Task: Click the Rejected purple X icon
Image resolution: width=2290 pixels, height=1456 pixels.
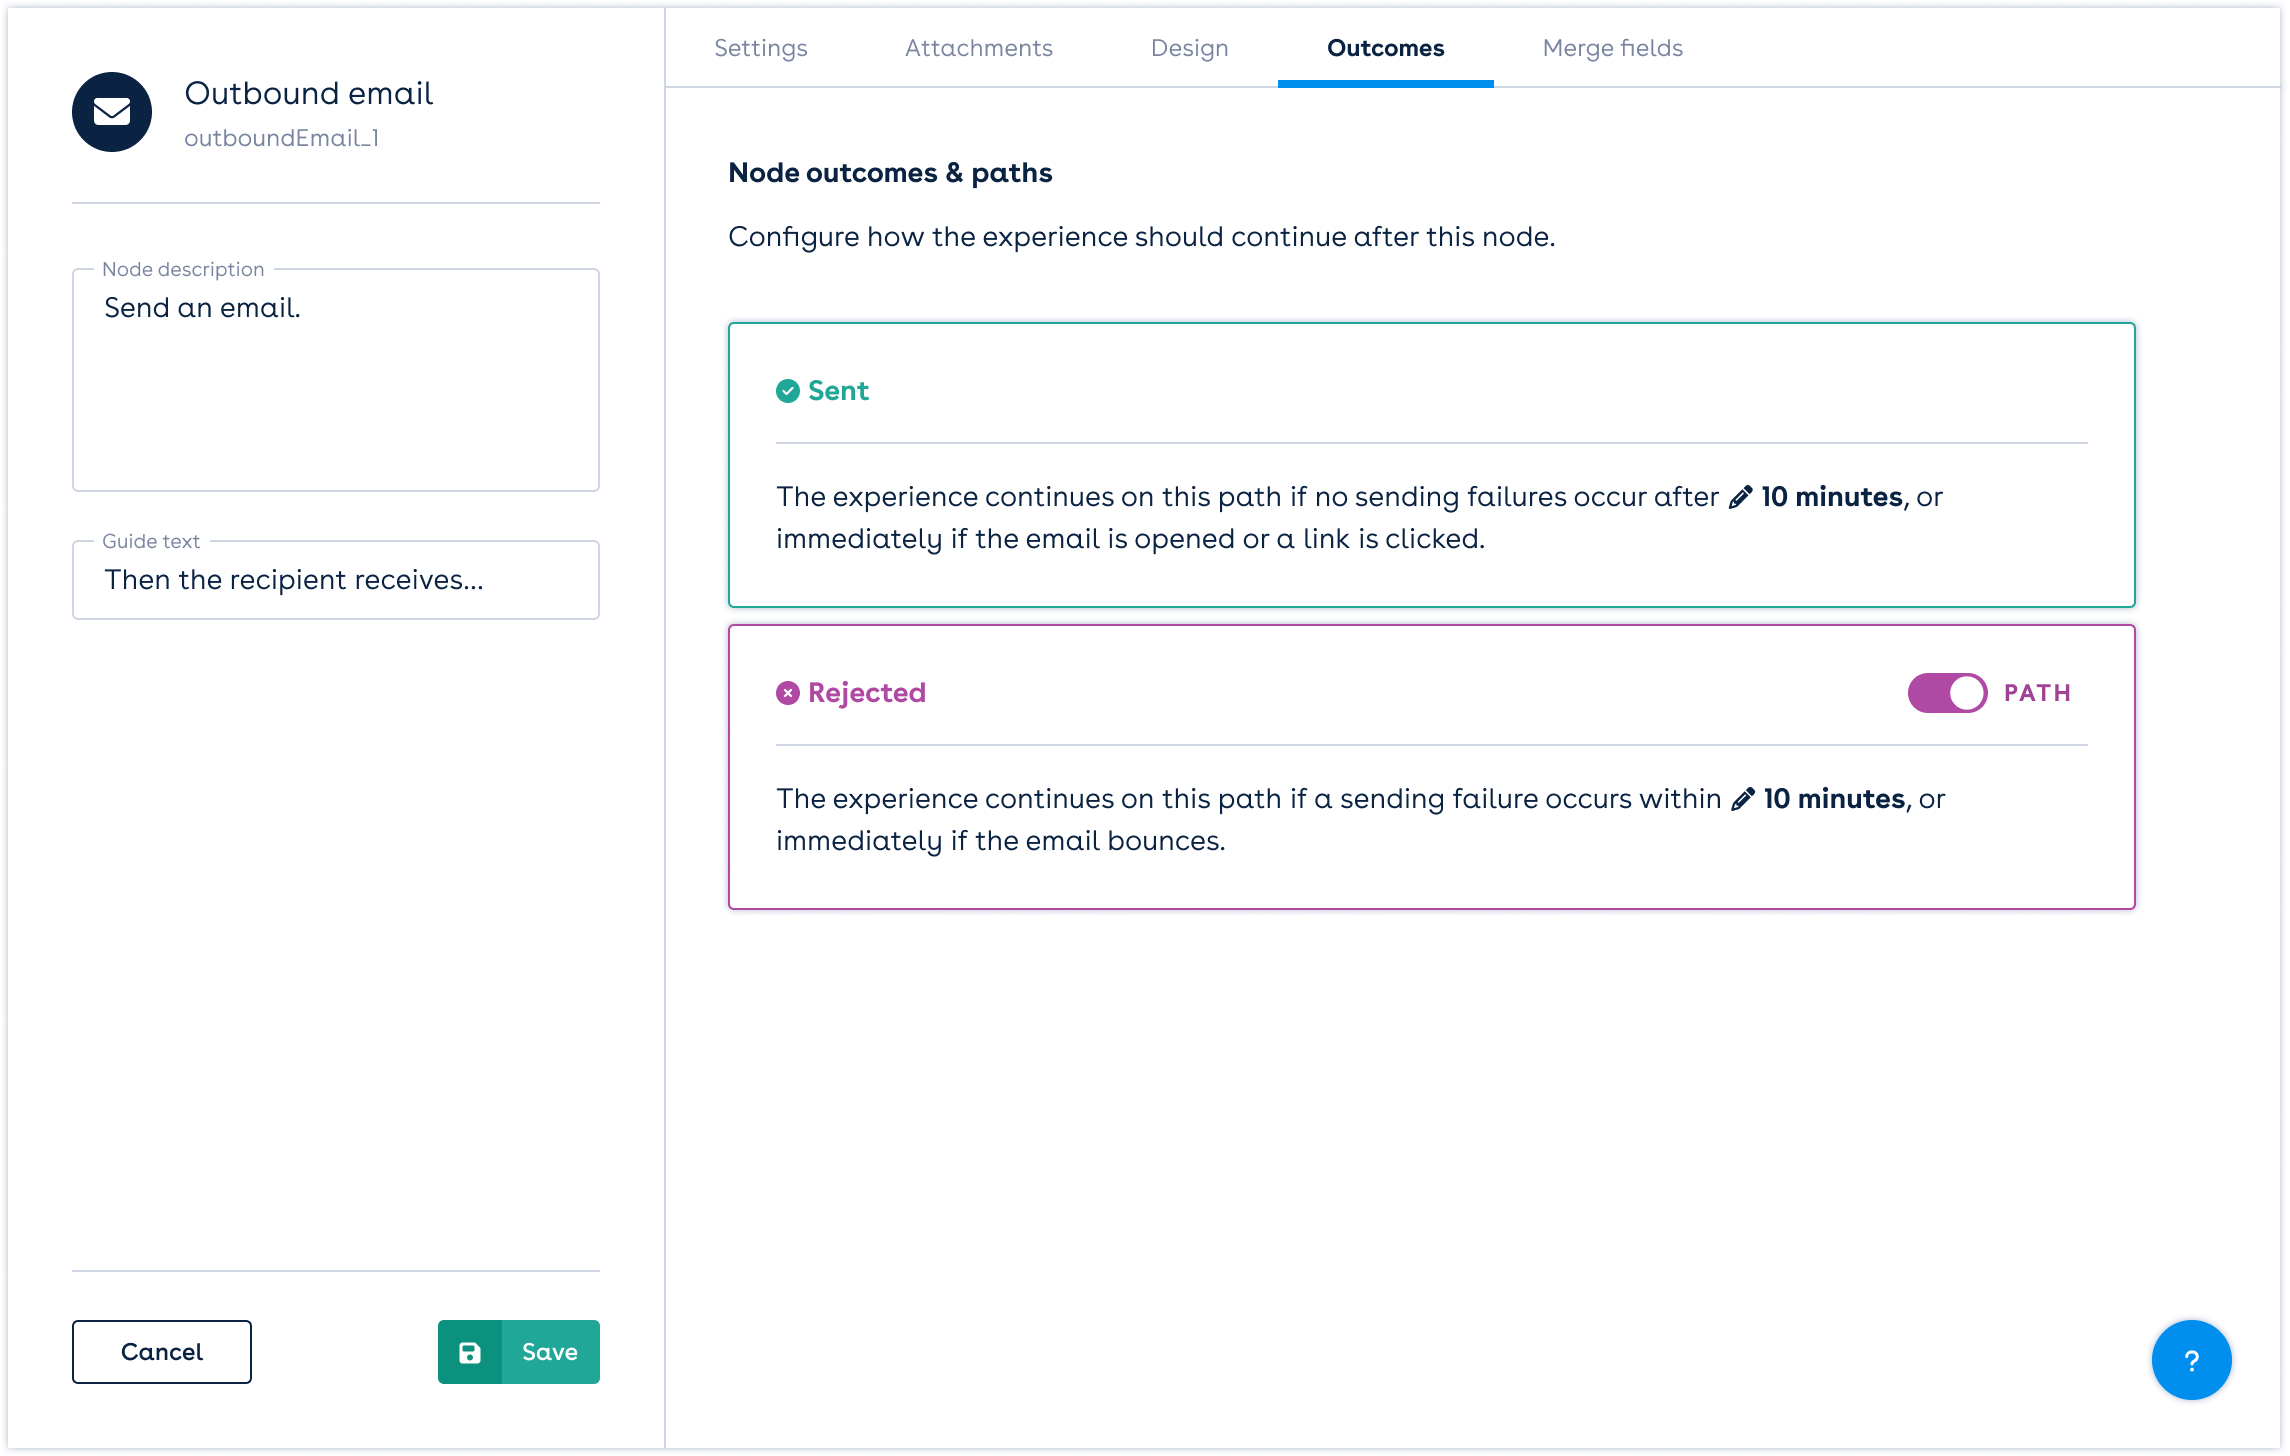Action: (788, 693)
